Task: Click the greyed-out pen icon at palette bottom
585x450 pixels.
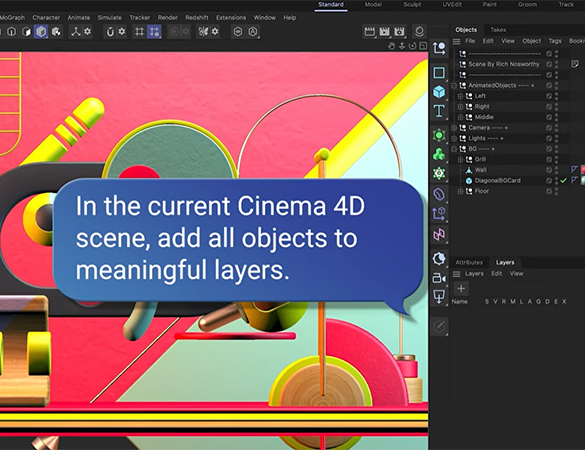Action: tap(439, 326)
